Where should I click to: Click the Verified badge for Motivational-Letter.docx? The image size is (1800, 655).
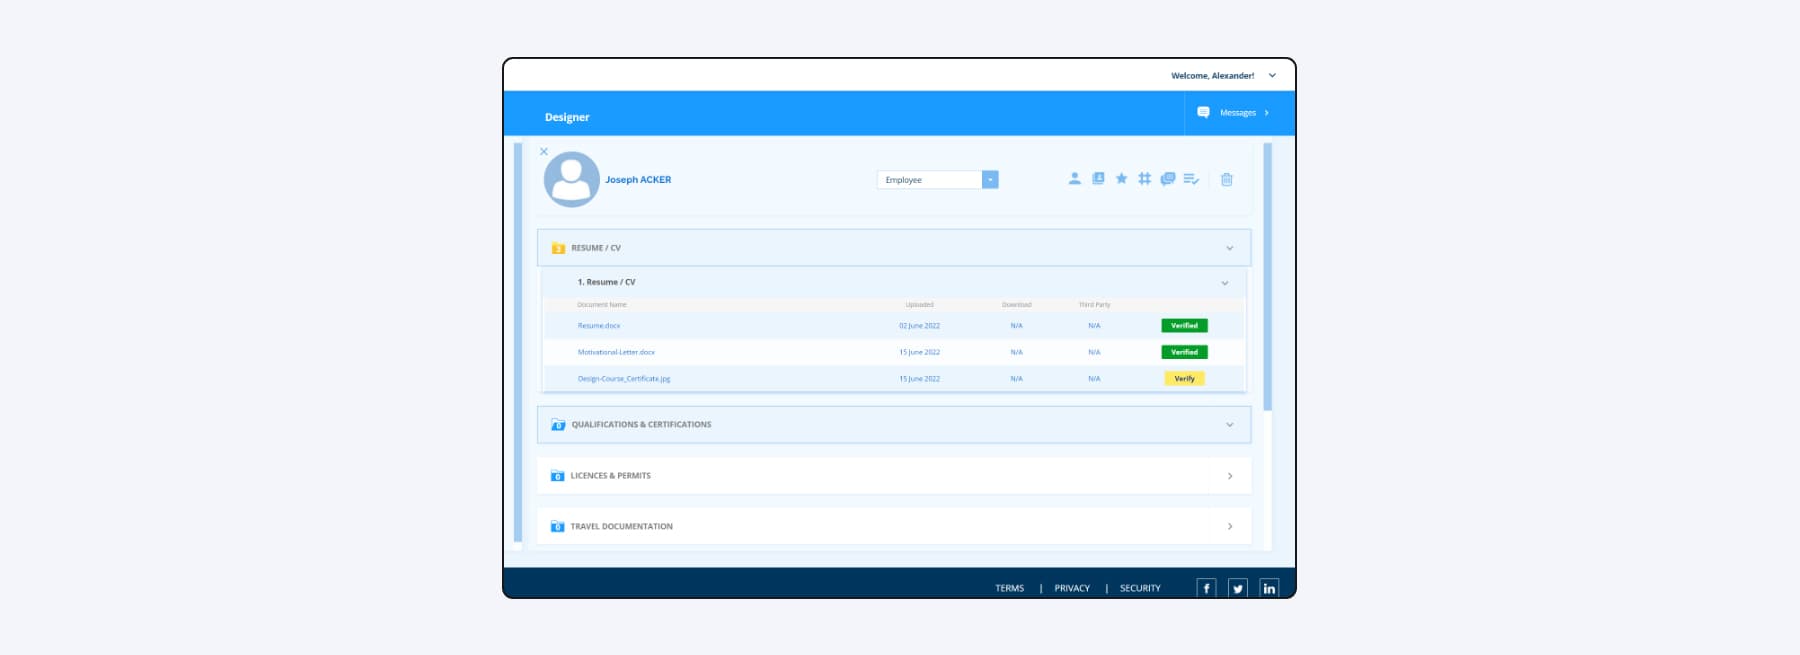(1185, 352)
